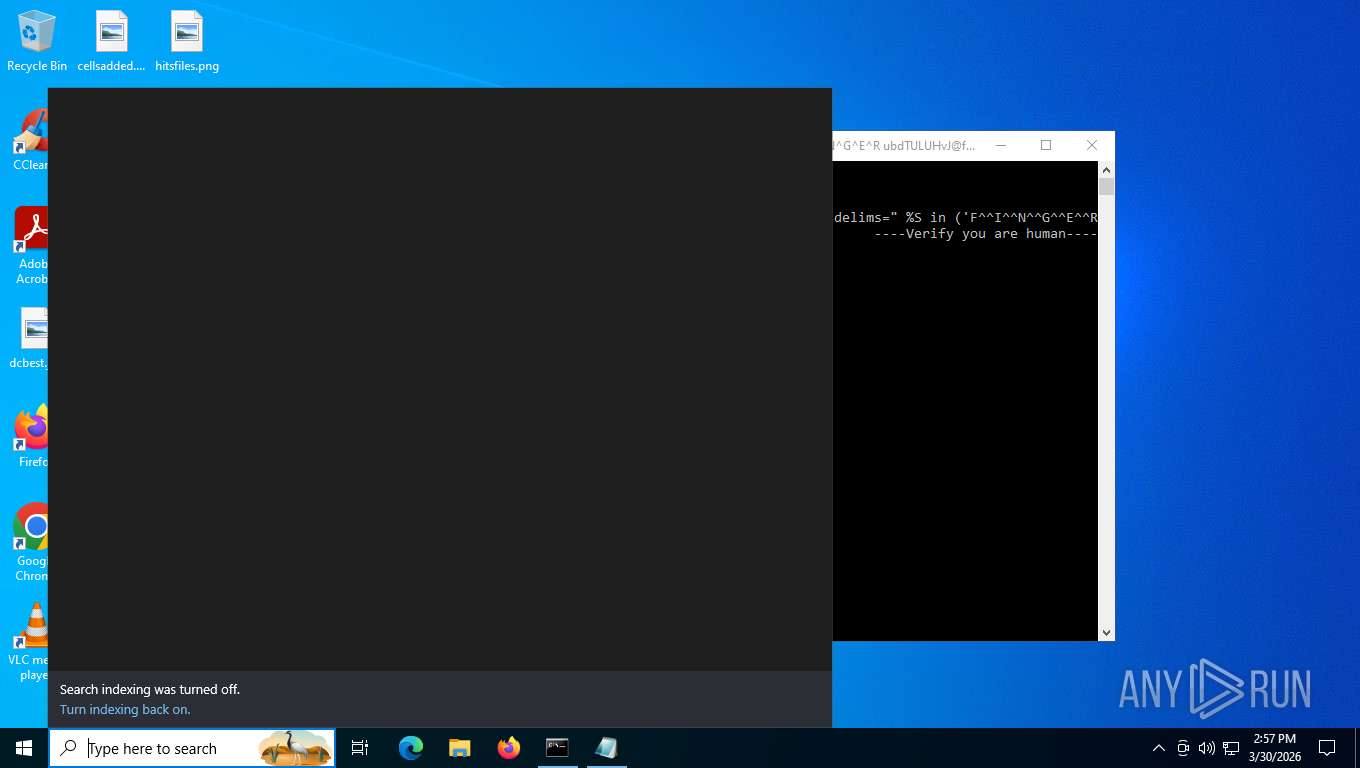Open the Recycle Bin desktop icon
This screenshot has width=1360, height=768.
(x=37, y=41)
